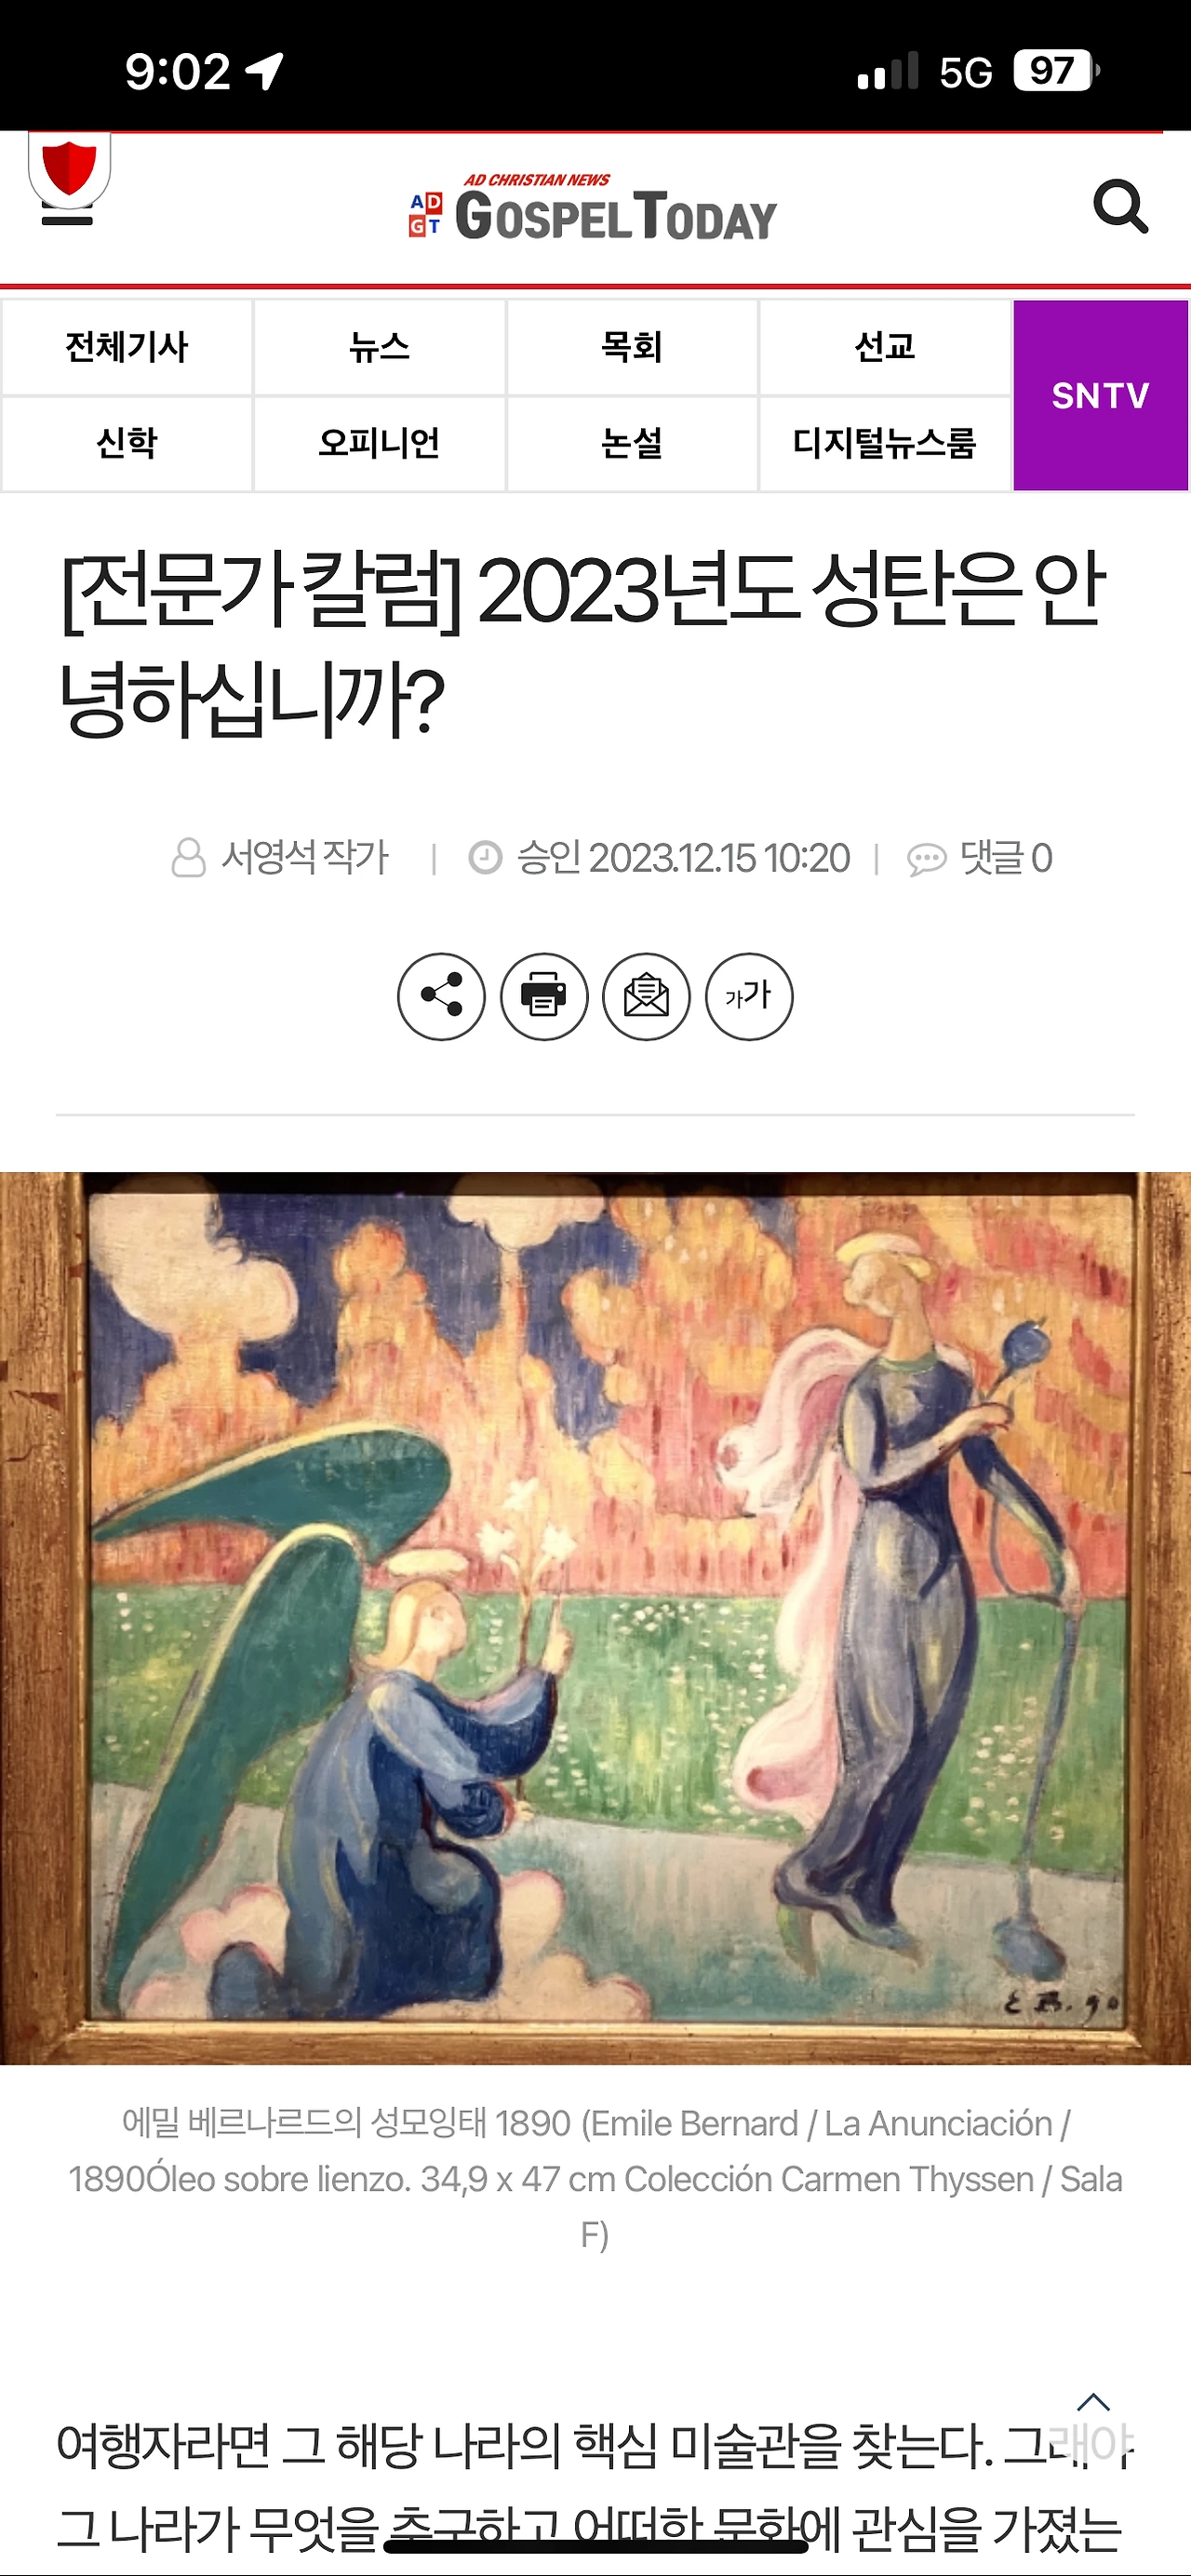The height and width of the screenshot is (2576, 1191).
Task: Click the purple SNTV button
Action: [x=1101, y=396]
